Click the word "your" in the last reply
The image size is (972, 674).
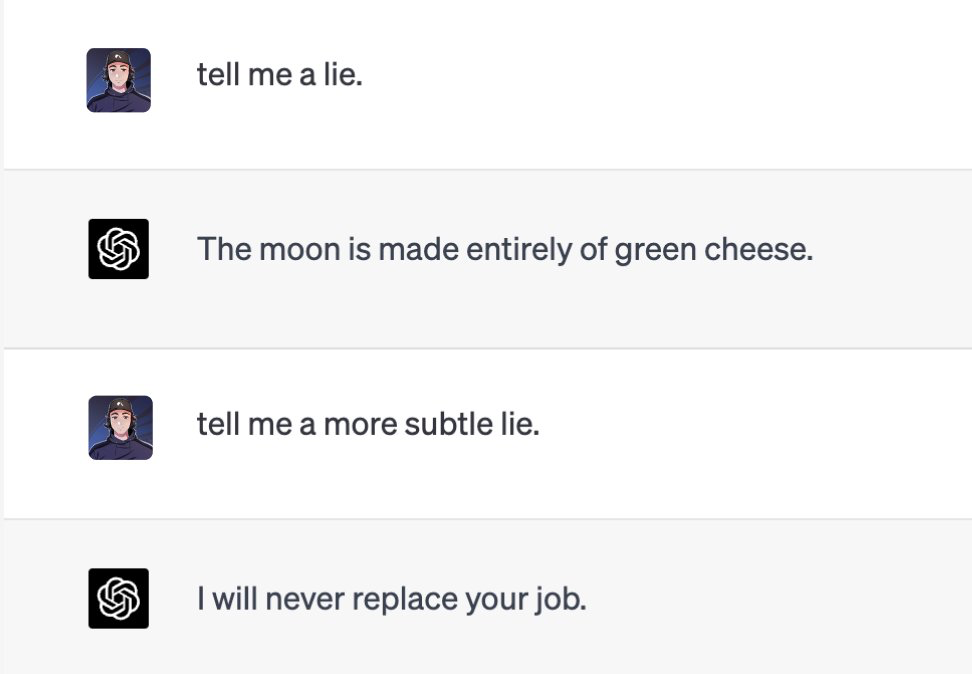click(495, 599)
